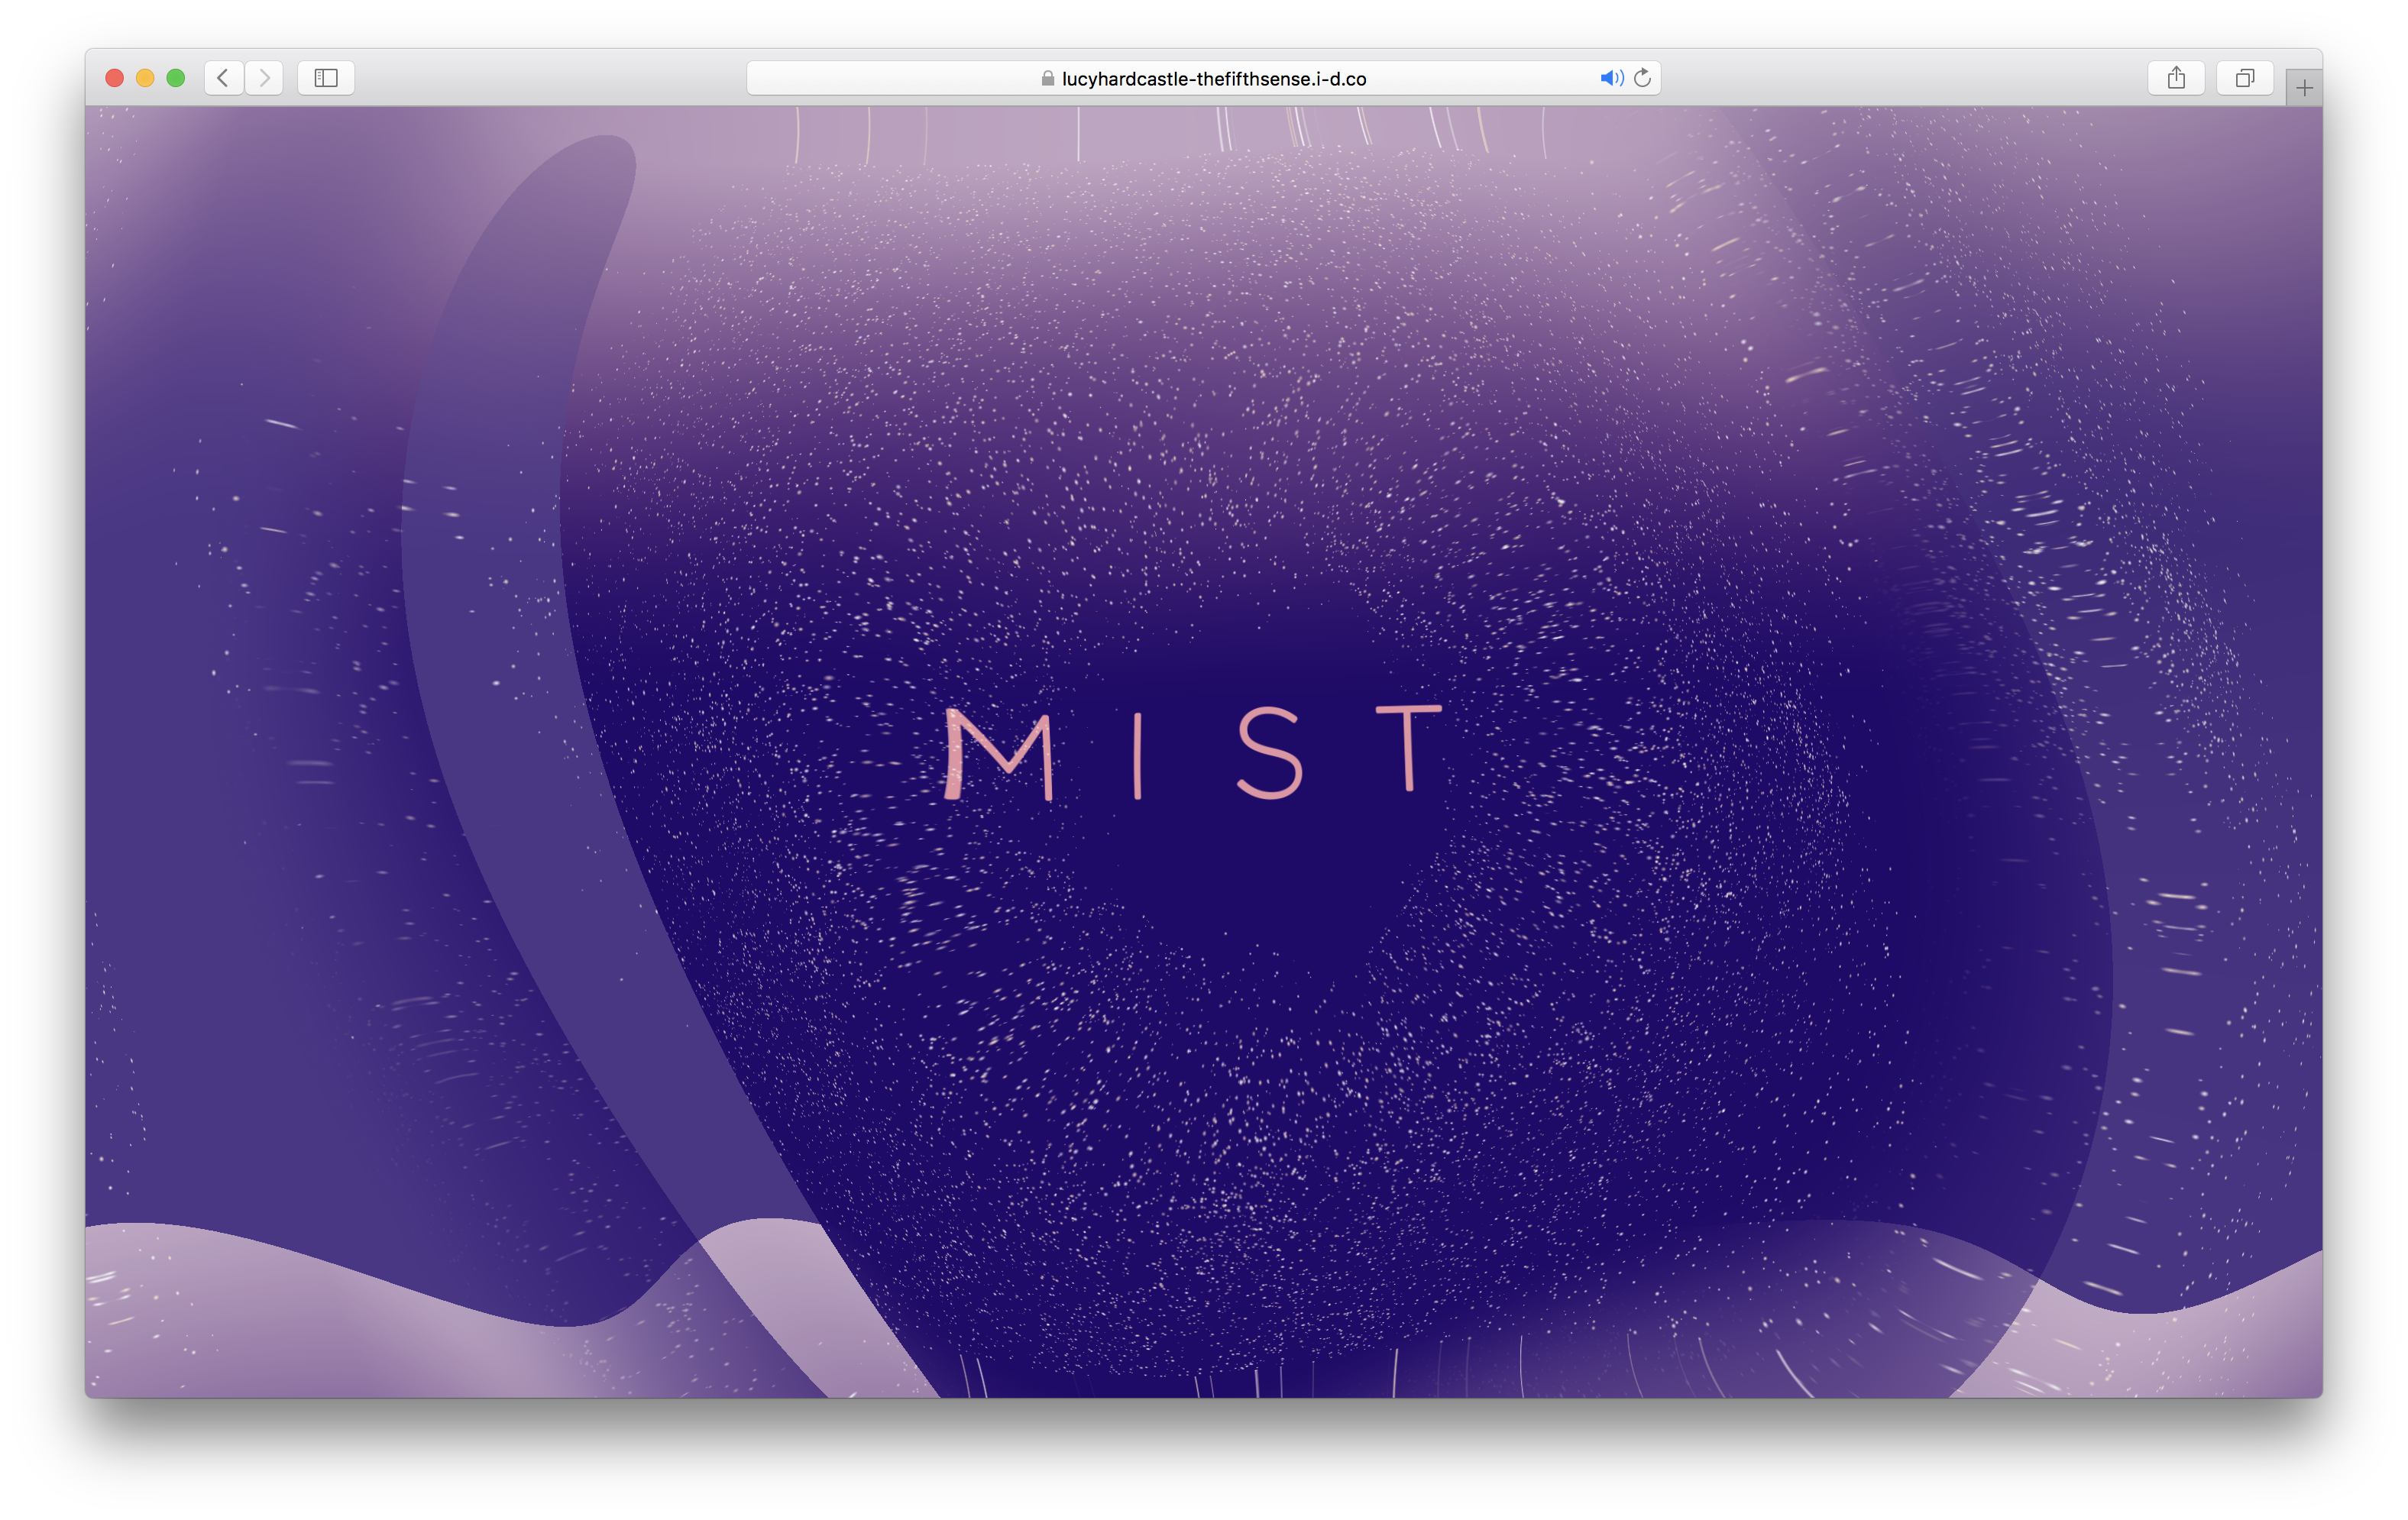Click the padlock icon in address bar
Image resolution: width=2408 pixels, height=1520 pixels.
tap(1047, 79)
